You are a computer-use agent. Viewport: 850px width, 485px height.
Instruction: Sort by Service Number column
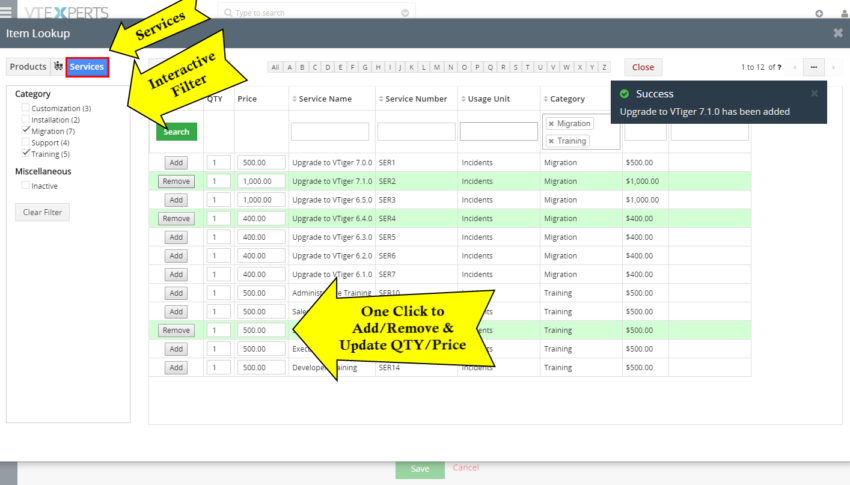tap(413, 99)
